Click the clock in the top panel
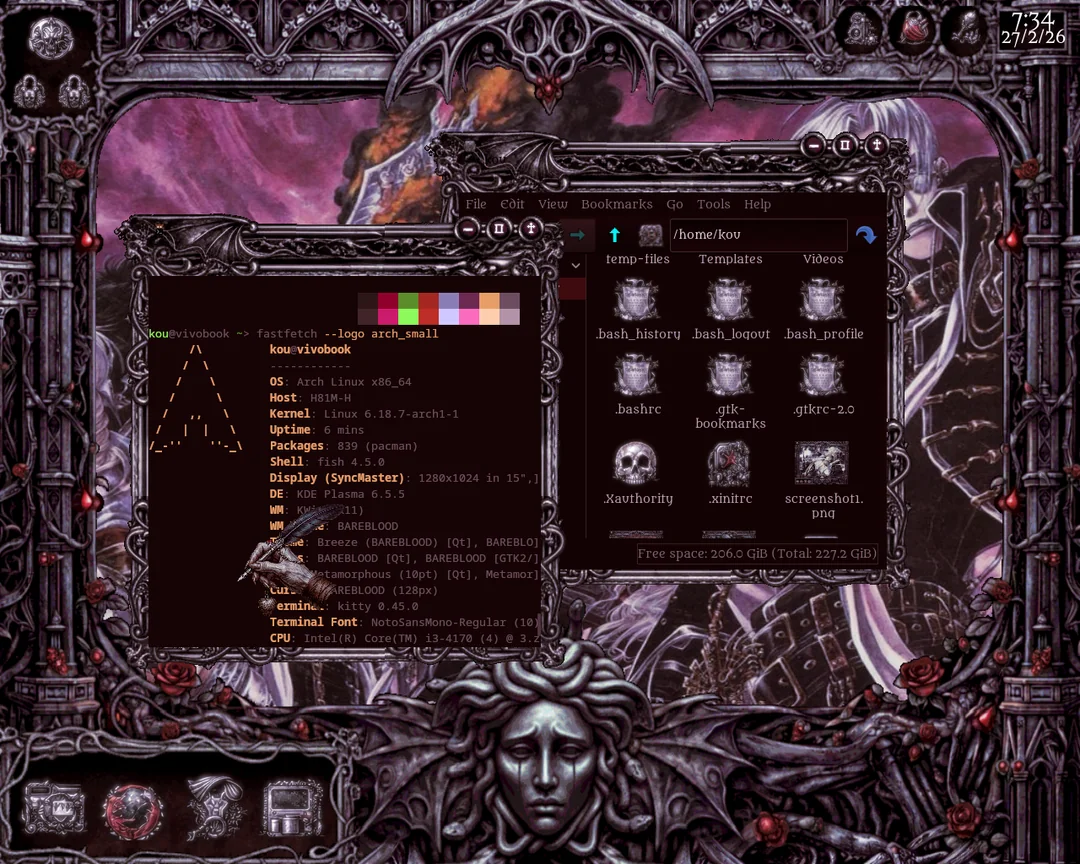The image size is (1080, 864). [x=1031, y=29]
